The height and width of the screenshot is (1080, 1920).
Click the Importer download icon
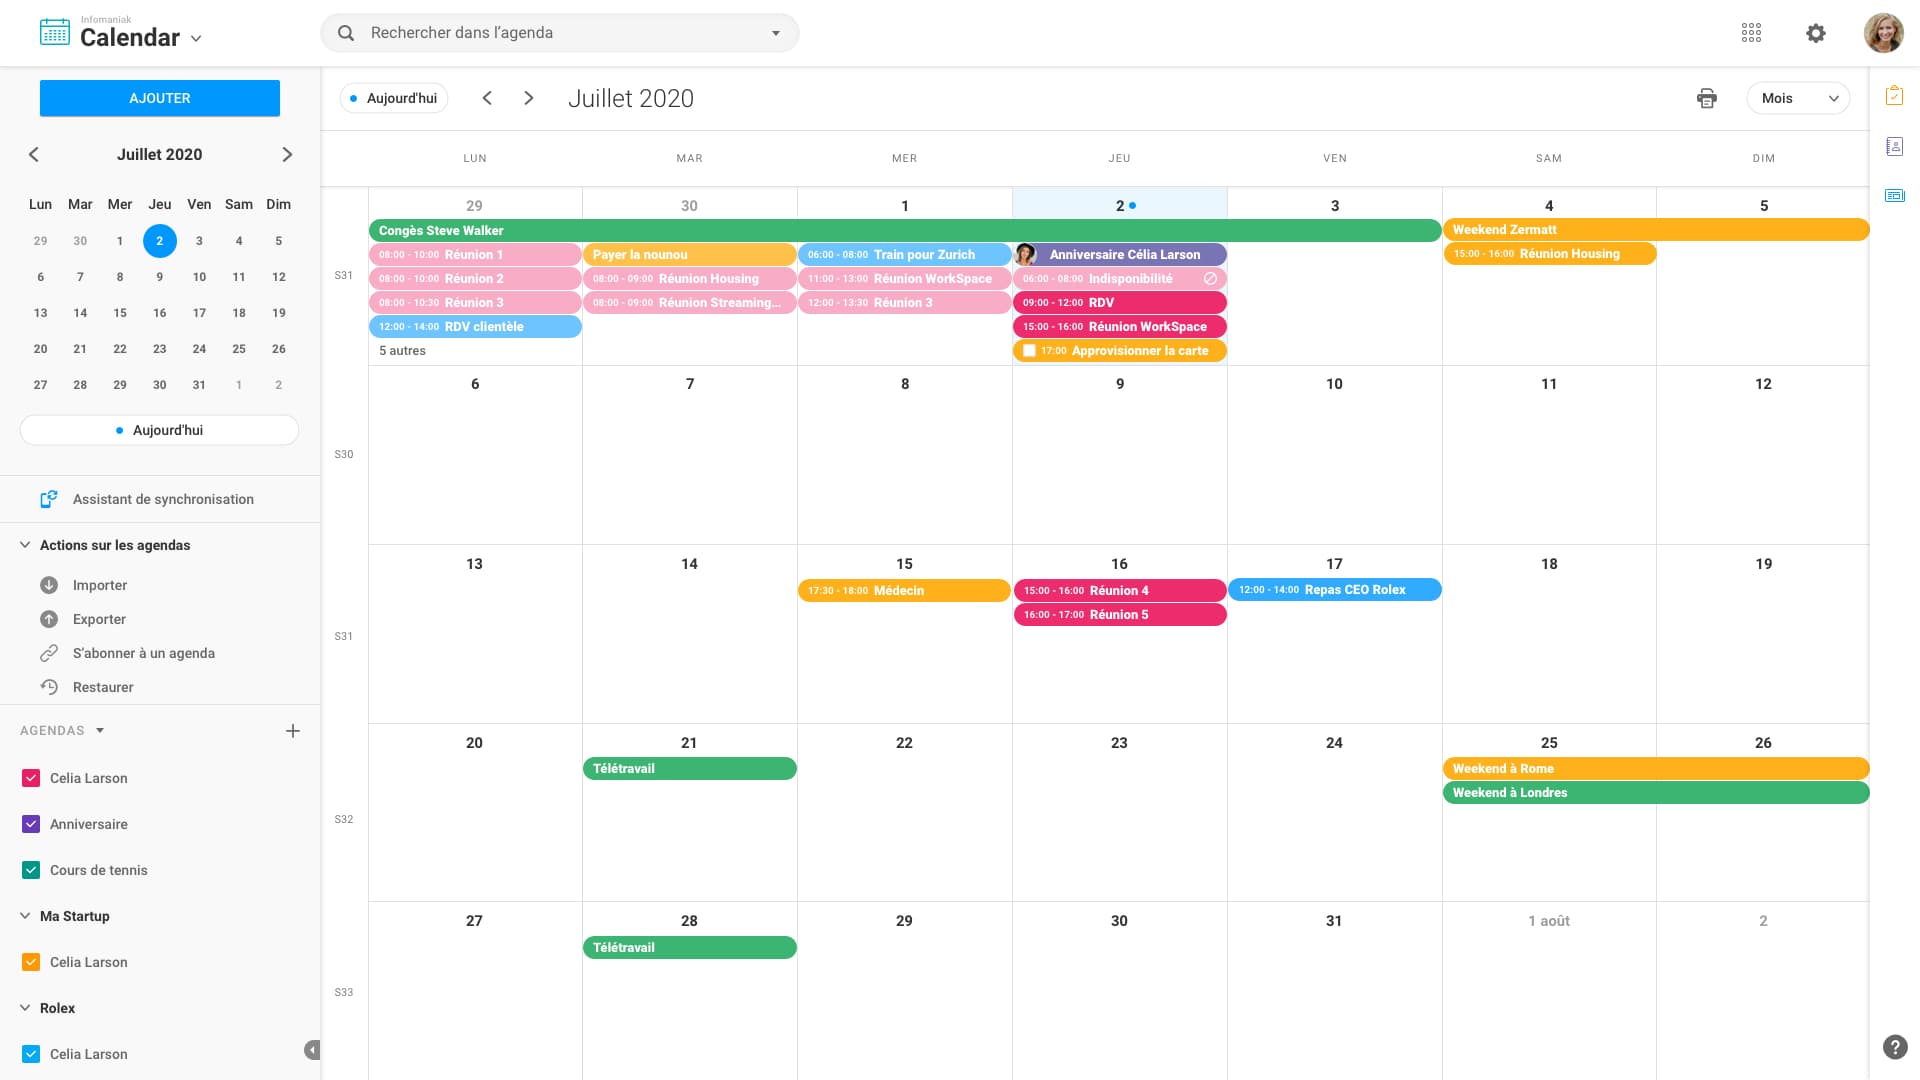[49, 585]
